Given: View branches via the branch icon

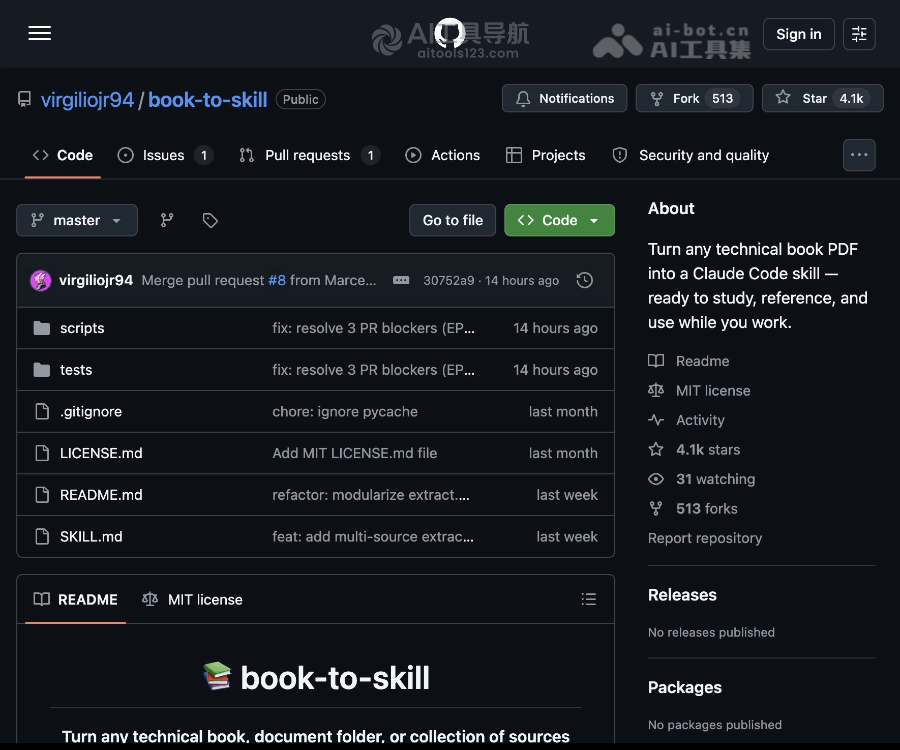Looking at the screenshot, I should click(166, 220).
